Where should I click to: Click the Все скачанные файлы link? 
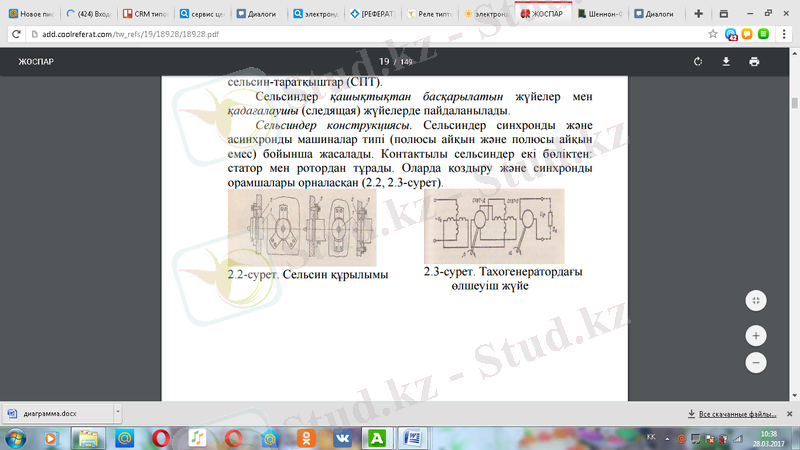tap(735, 412)
